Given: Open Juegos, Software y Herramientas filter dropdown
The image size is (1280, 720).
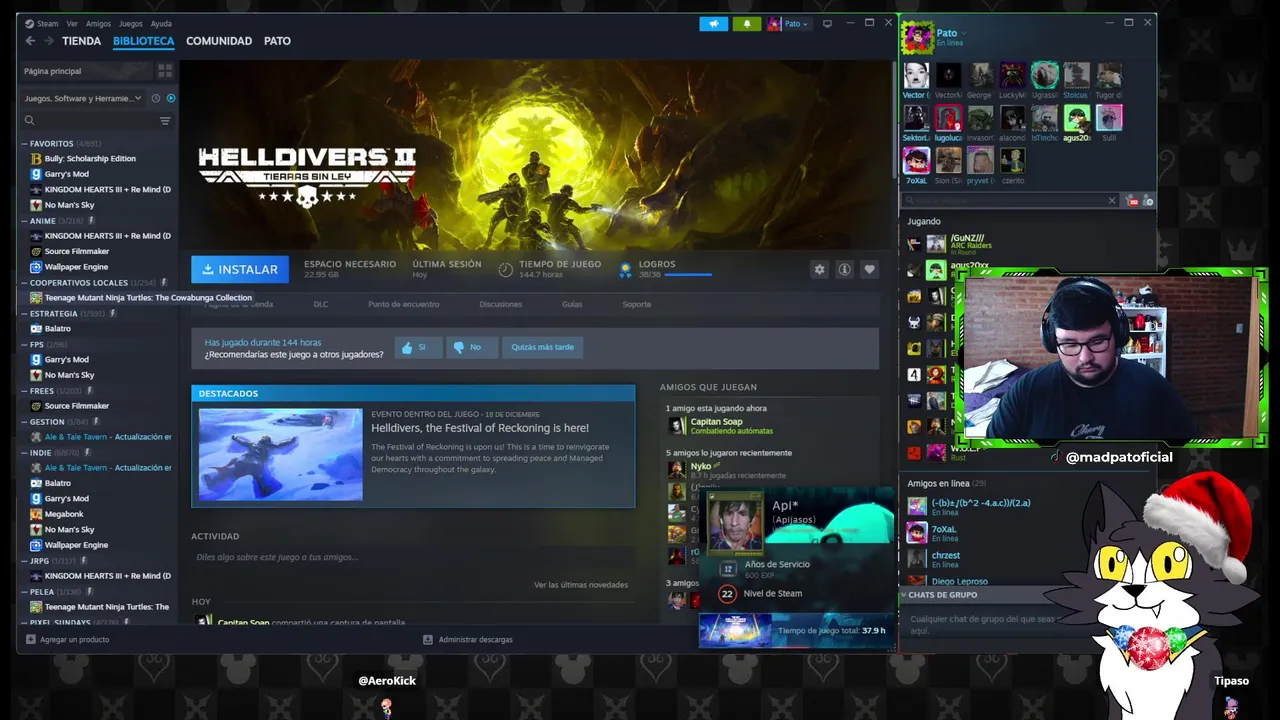Looking at the screenshot, I should (83, 98).
